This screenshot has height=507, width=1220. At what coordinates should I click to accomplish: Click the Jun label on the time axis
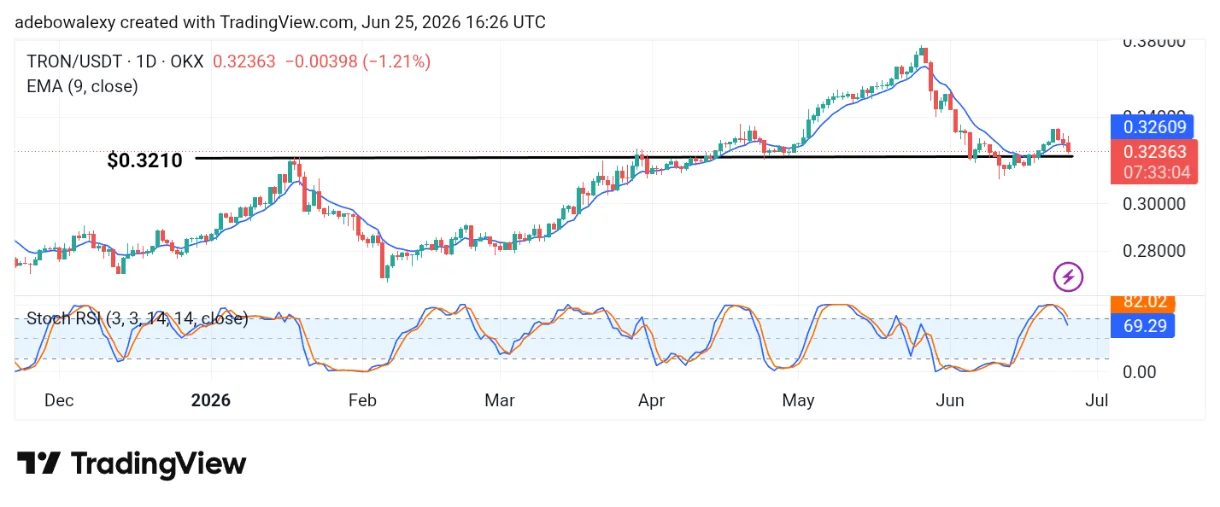pos(952,400)
